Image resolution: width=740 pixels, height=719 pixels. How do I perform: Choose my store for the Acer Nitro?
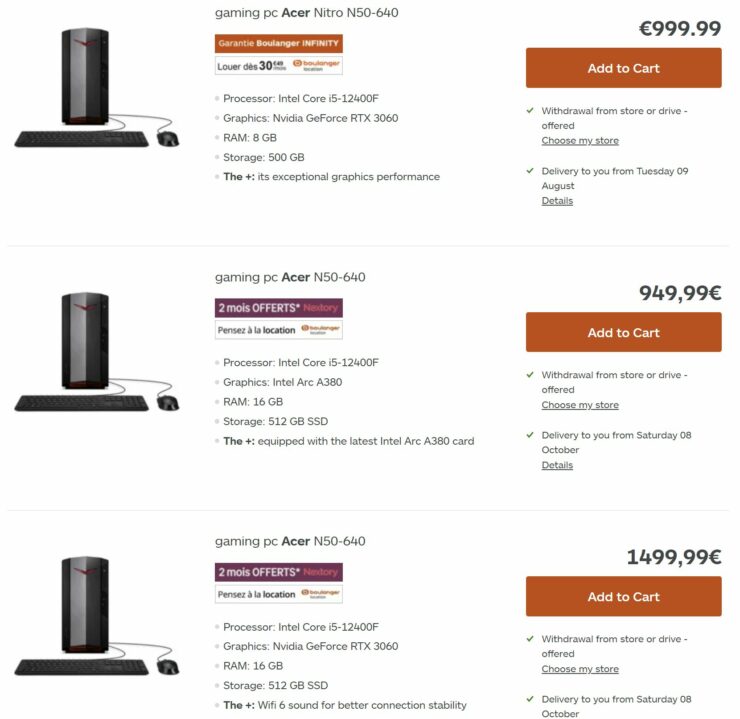pyautogui.click(x=580, y=141)
